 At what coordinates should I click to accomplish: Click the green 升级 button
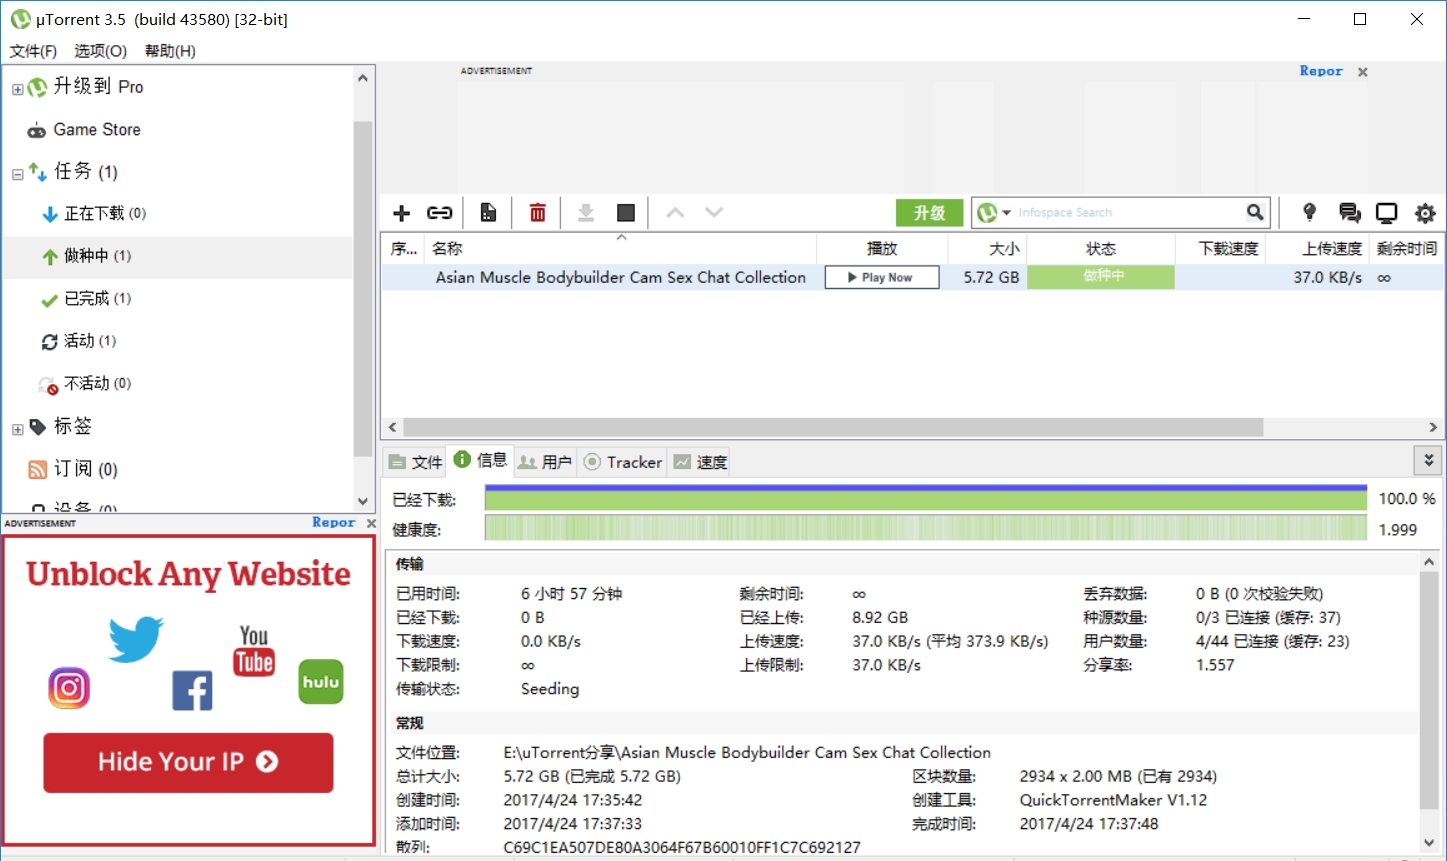point(929,213)
